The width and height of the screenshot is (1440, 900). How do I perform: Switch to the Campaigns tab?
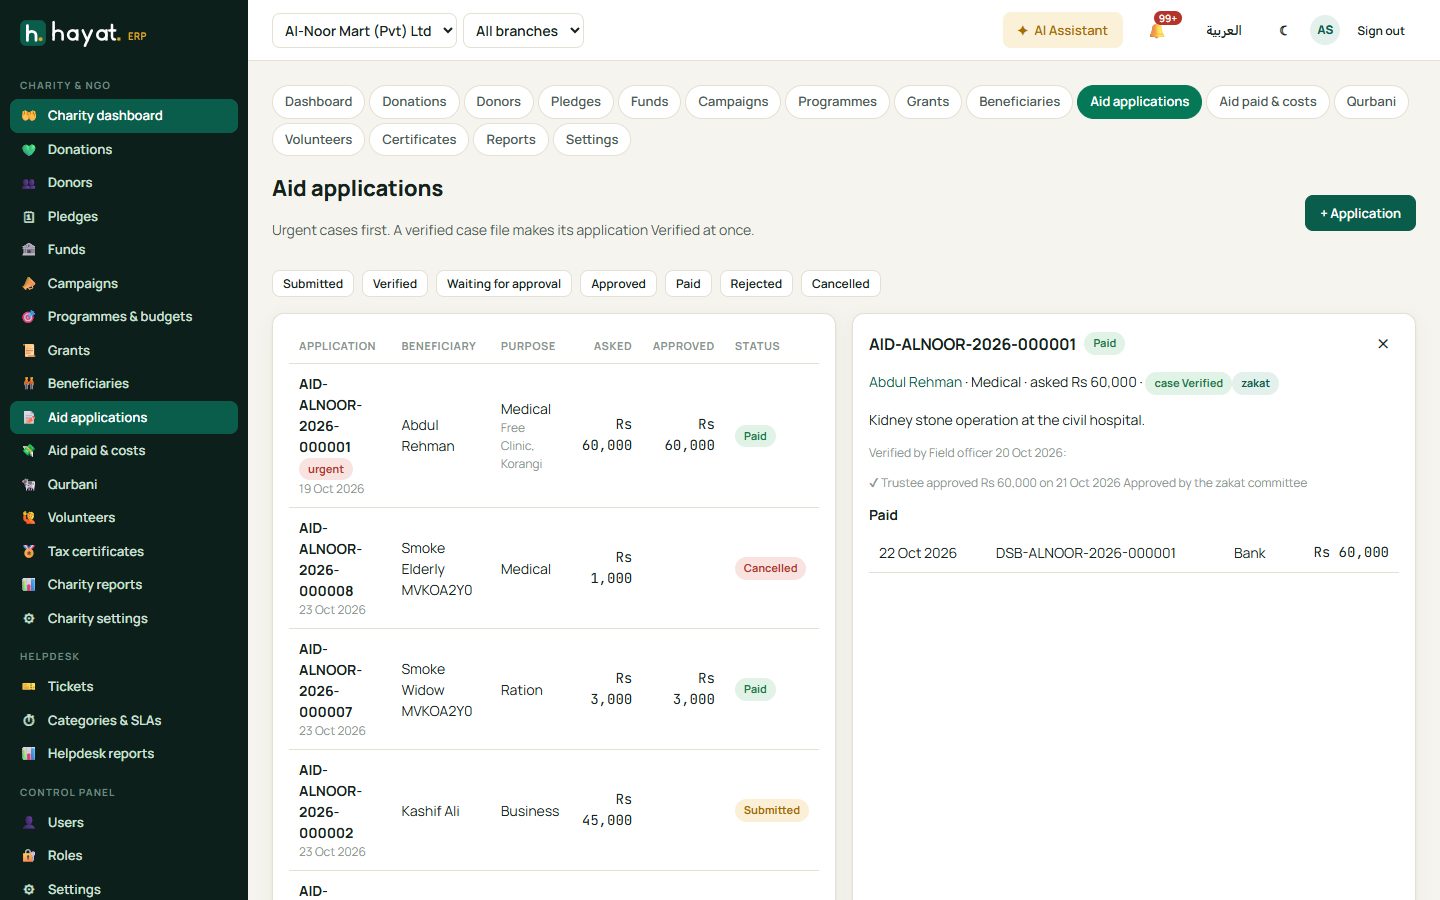(733, 102)
